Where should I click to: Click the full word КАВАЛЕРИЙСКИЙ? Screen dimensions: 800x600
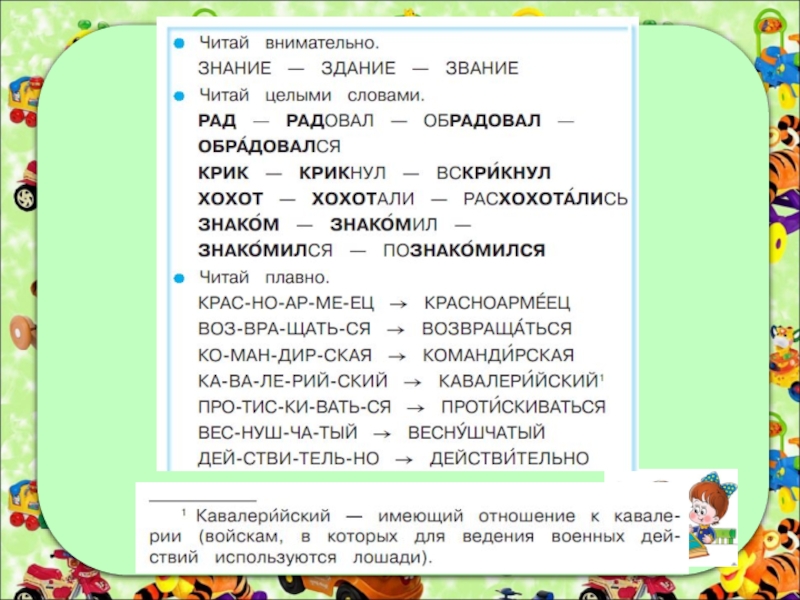click(518, 380)
